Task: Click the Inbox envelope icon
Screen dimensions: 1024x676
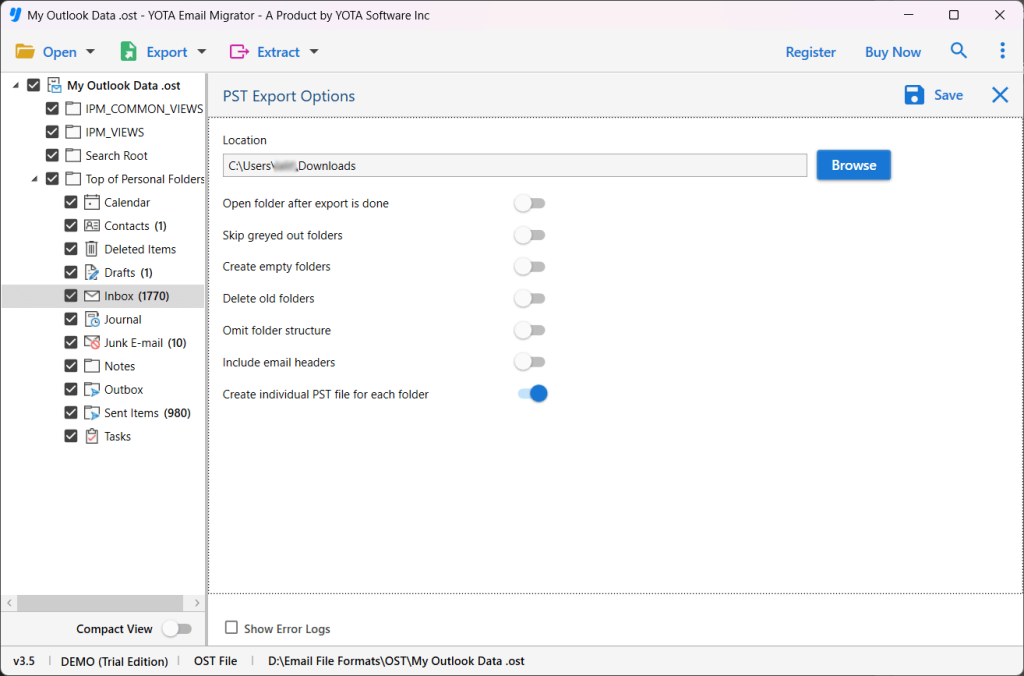Action: tap(92, 296)
